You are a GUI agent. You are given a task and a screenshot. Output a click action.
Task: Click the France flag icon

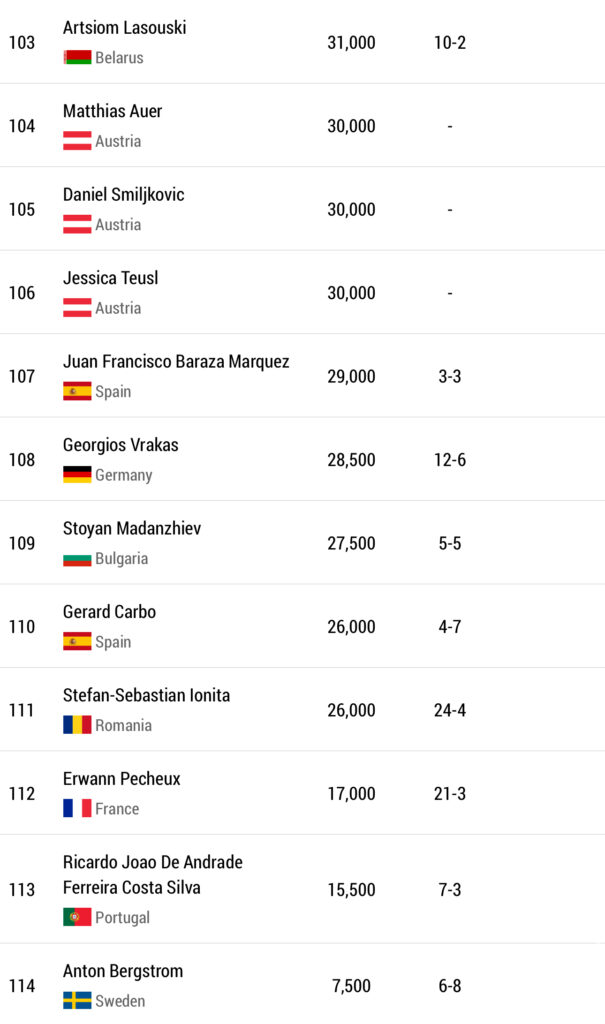tap(77, 808)
